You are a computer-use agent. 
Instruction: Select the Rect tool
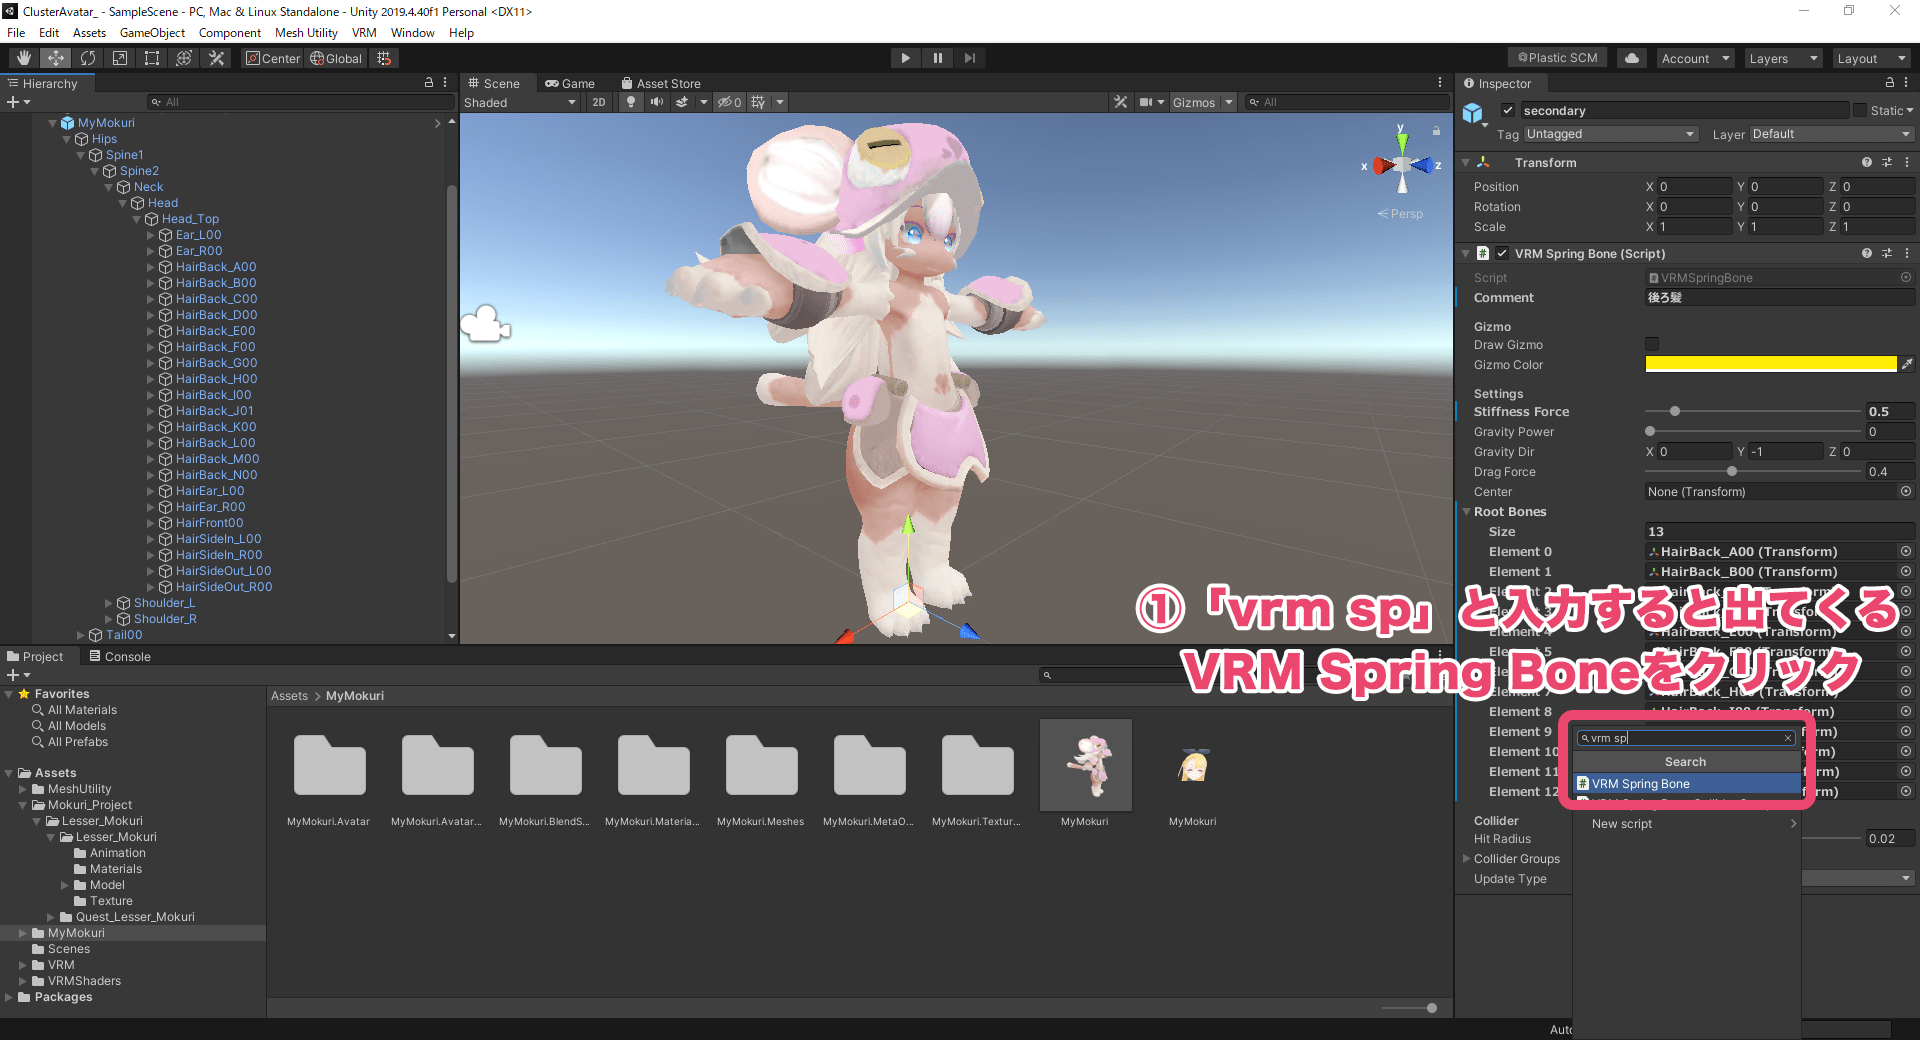tap(151, 57)
